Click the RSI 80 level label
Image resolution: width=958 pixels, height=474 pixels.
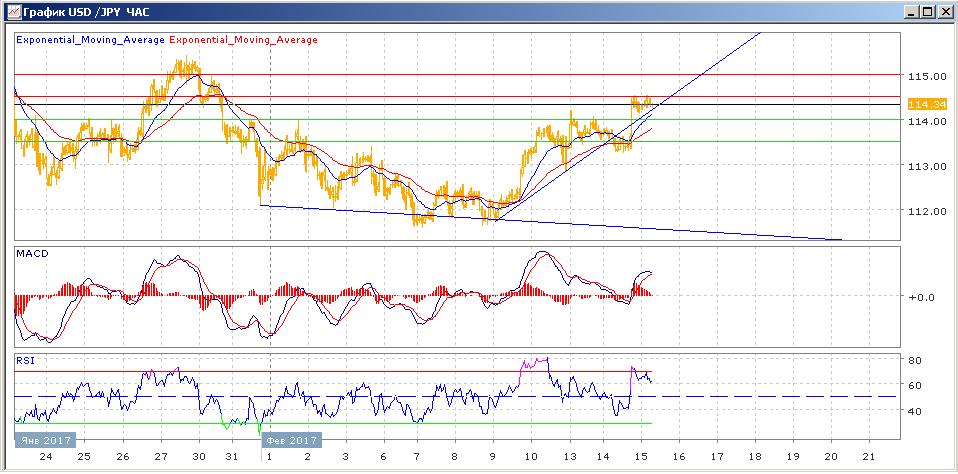913,360
